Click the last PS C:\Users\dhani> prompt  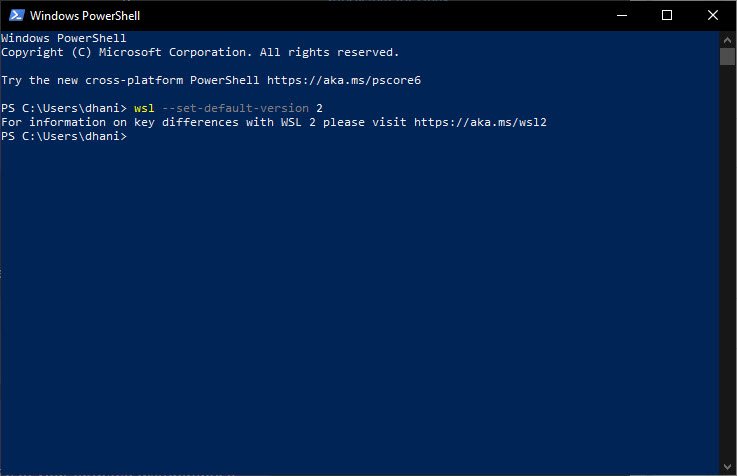pyautogui.click(x=64, y=136)
